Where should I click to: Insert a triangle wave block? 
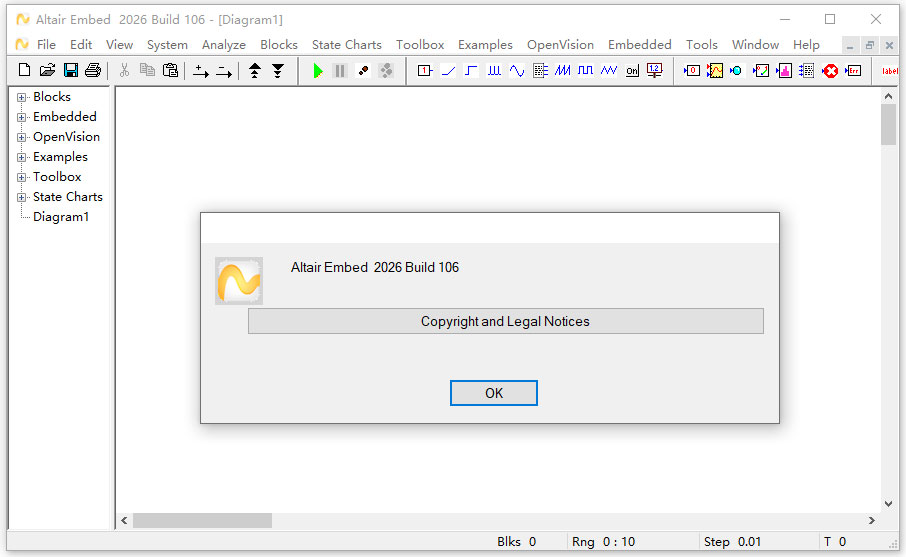pos(608,70)
